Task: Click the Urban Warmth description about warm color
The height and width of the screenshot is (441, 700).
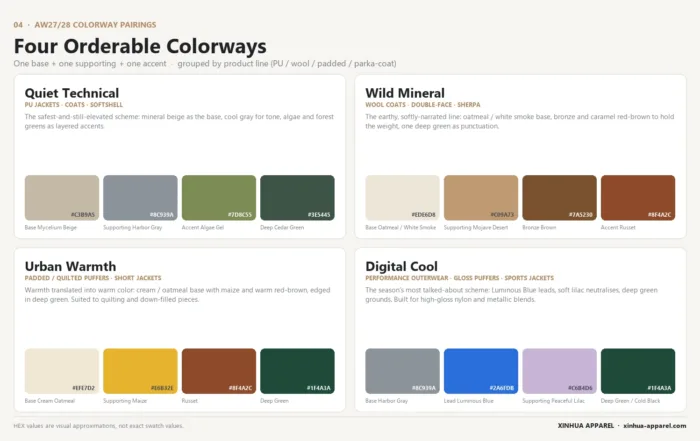Action: [x=177, y=295]
